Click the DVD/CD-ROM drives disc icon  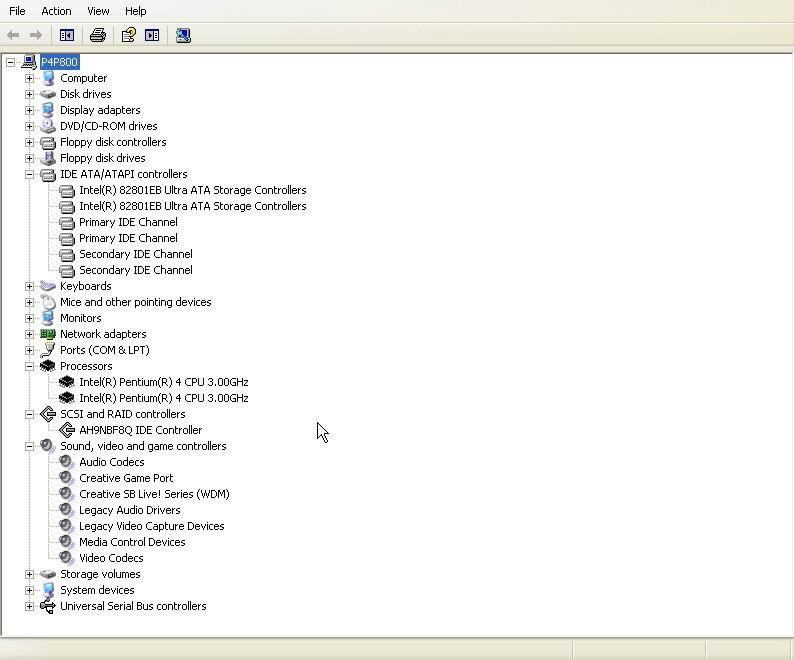click(x=48, y=126)
